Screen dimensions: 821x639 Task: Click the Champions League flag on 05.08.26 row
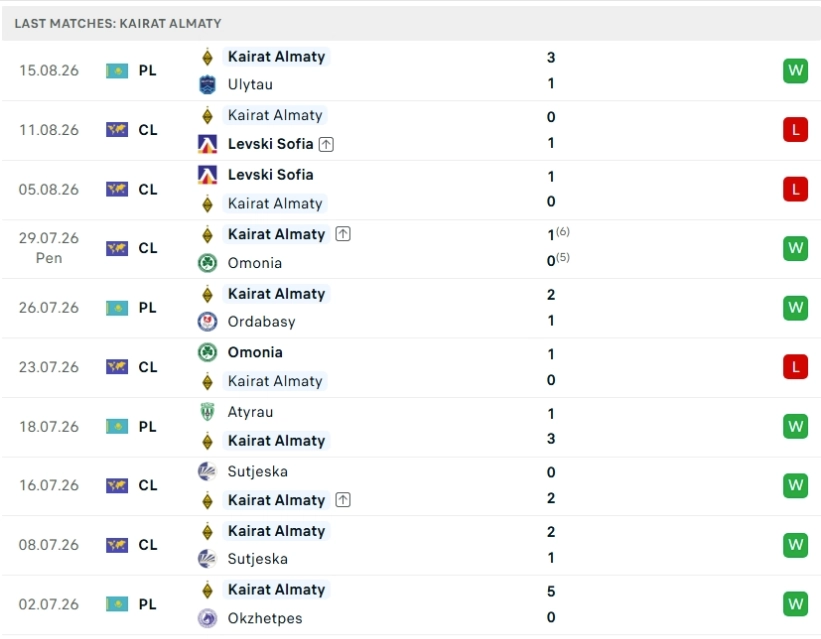click(117, 189)
